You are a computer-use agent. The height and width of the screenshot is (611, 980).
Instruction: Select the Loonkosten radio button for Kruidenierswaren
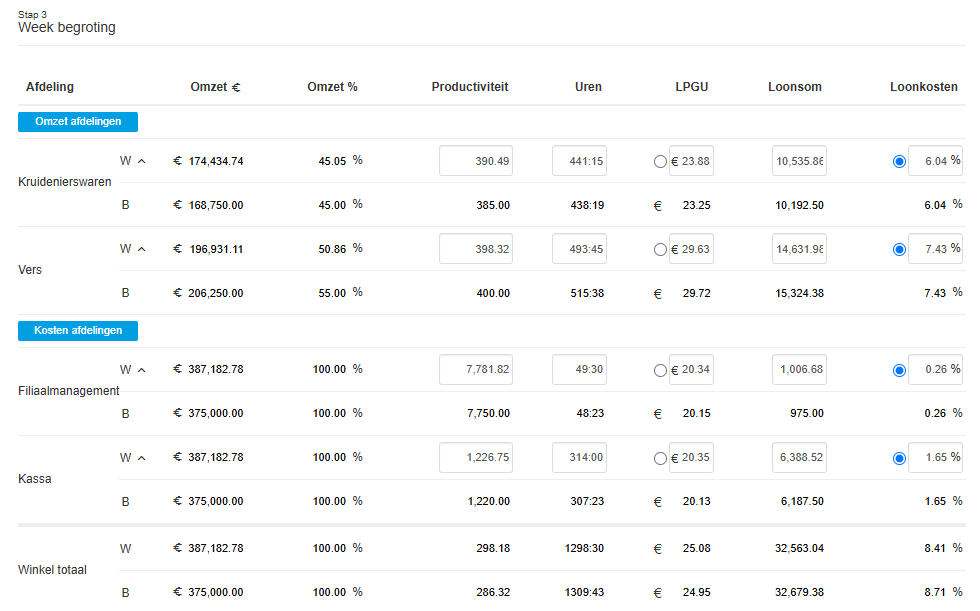point(899,161)
